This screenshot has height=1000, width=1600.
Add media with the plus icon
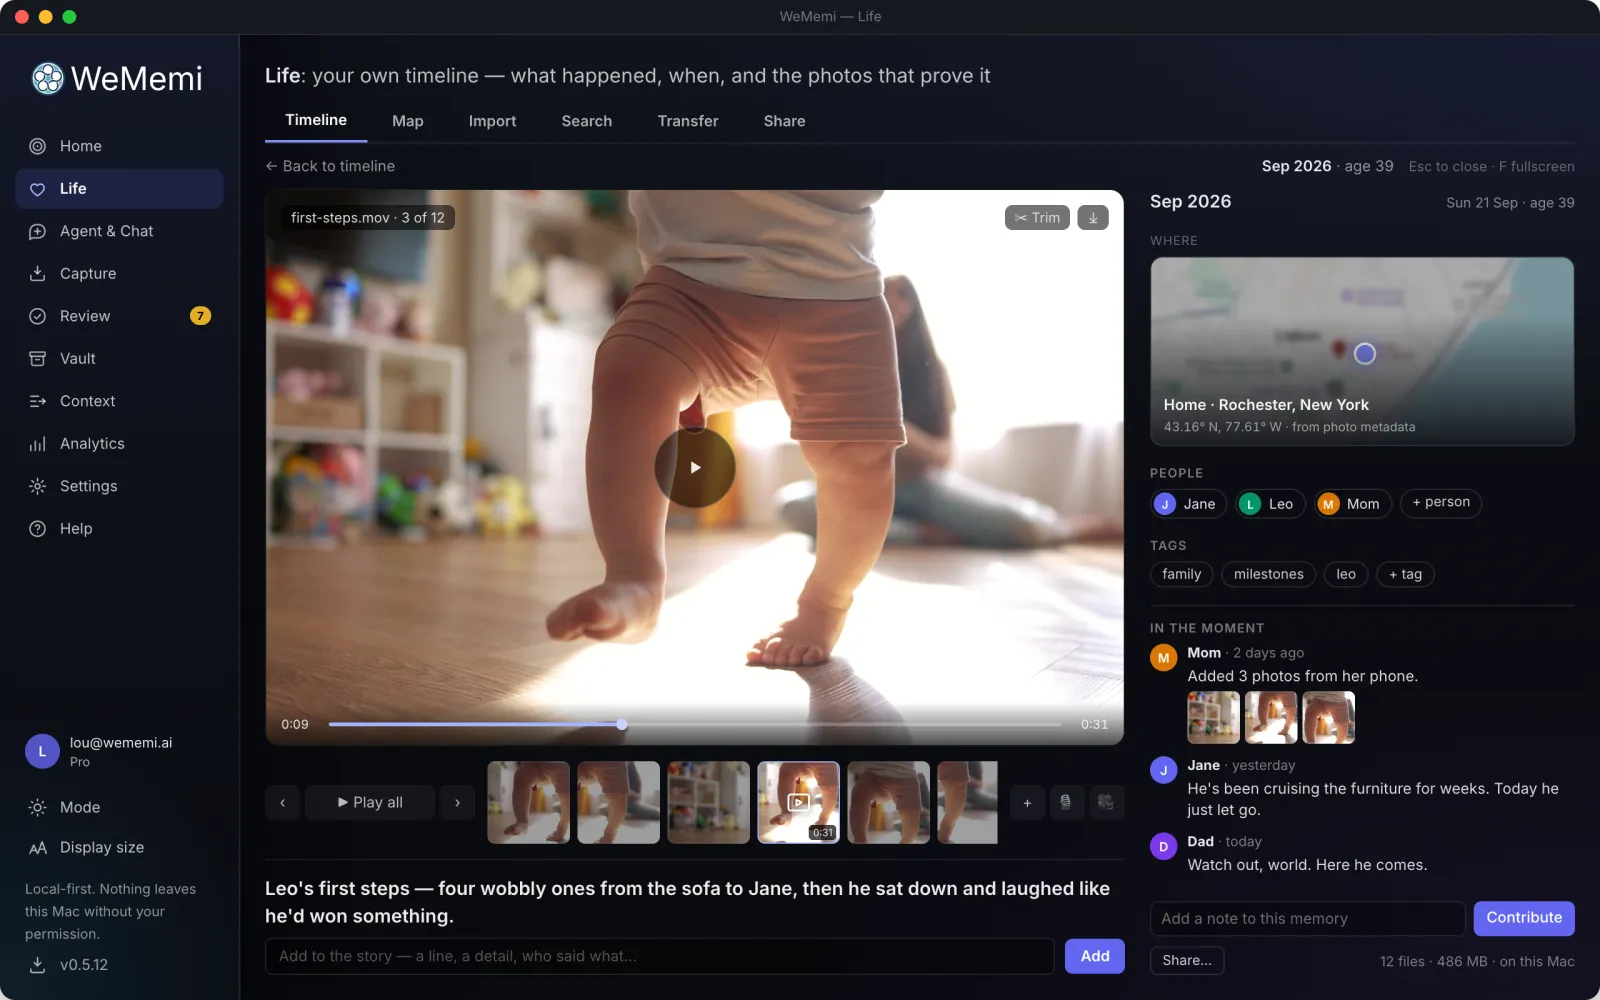tap(1027, 803)
